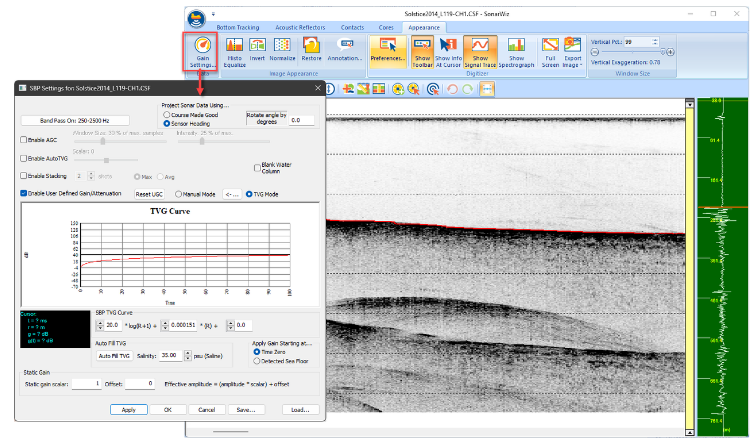Click the Enable Stacking shots spinner arrows
The image size is (750, 439).
pos(91,176)
